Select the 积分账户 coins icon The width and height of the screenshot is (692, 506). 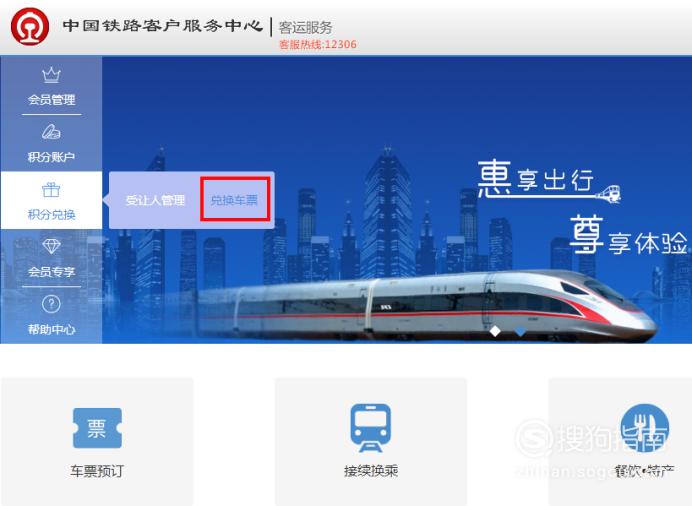pos(51,132)
